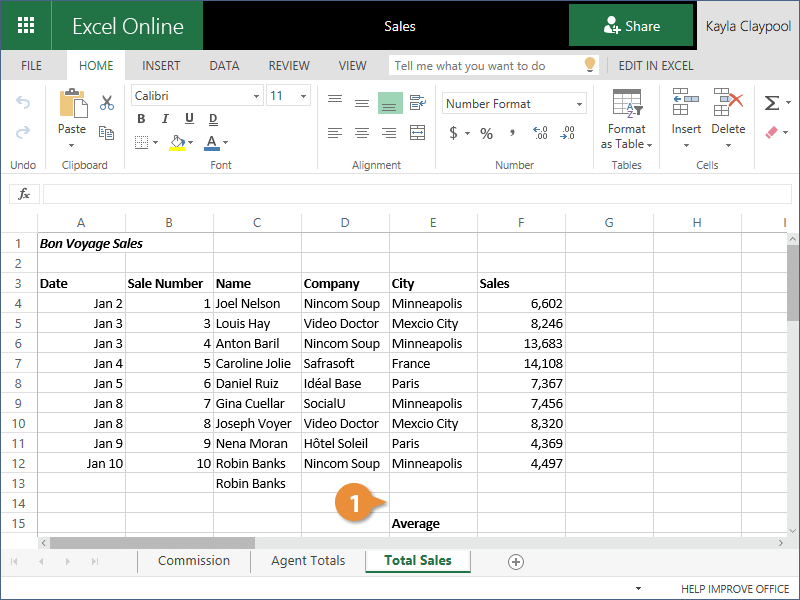Toggle Italic formatting

(x=165, y=119)
